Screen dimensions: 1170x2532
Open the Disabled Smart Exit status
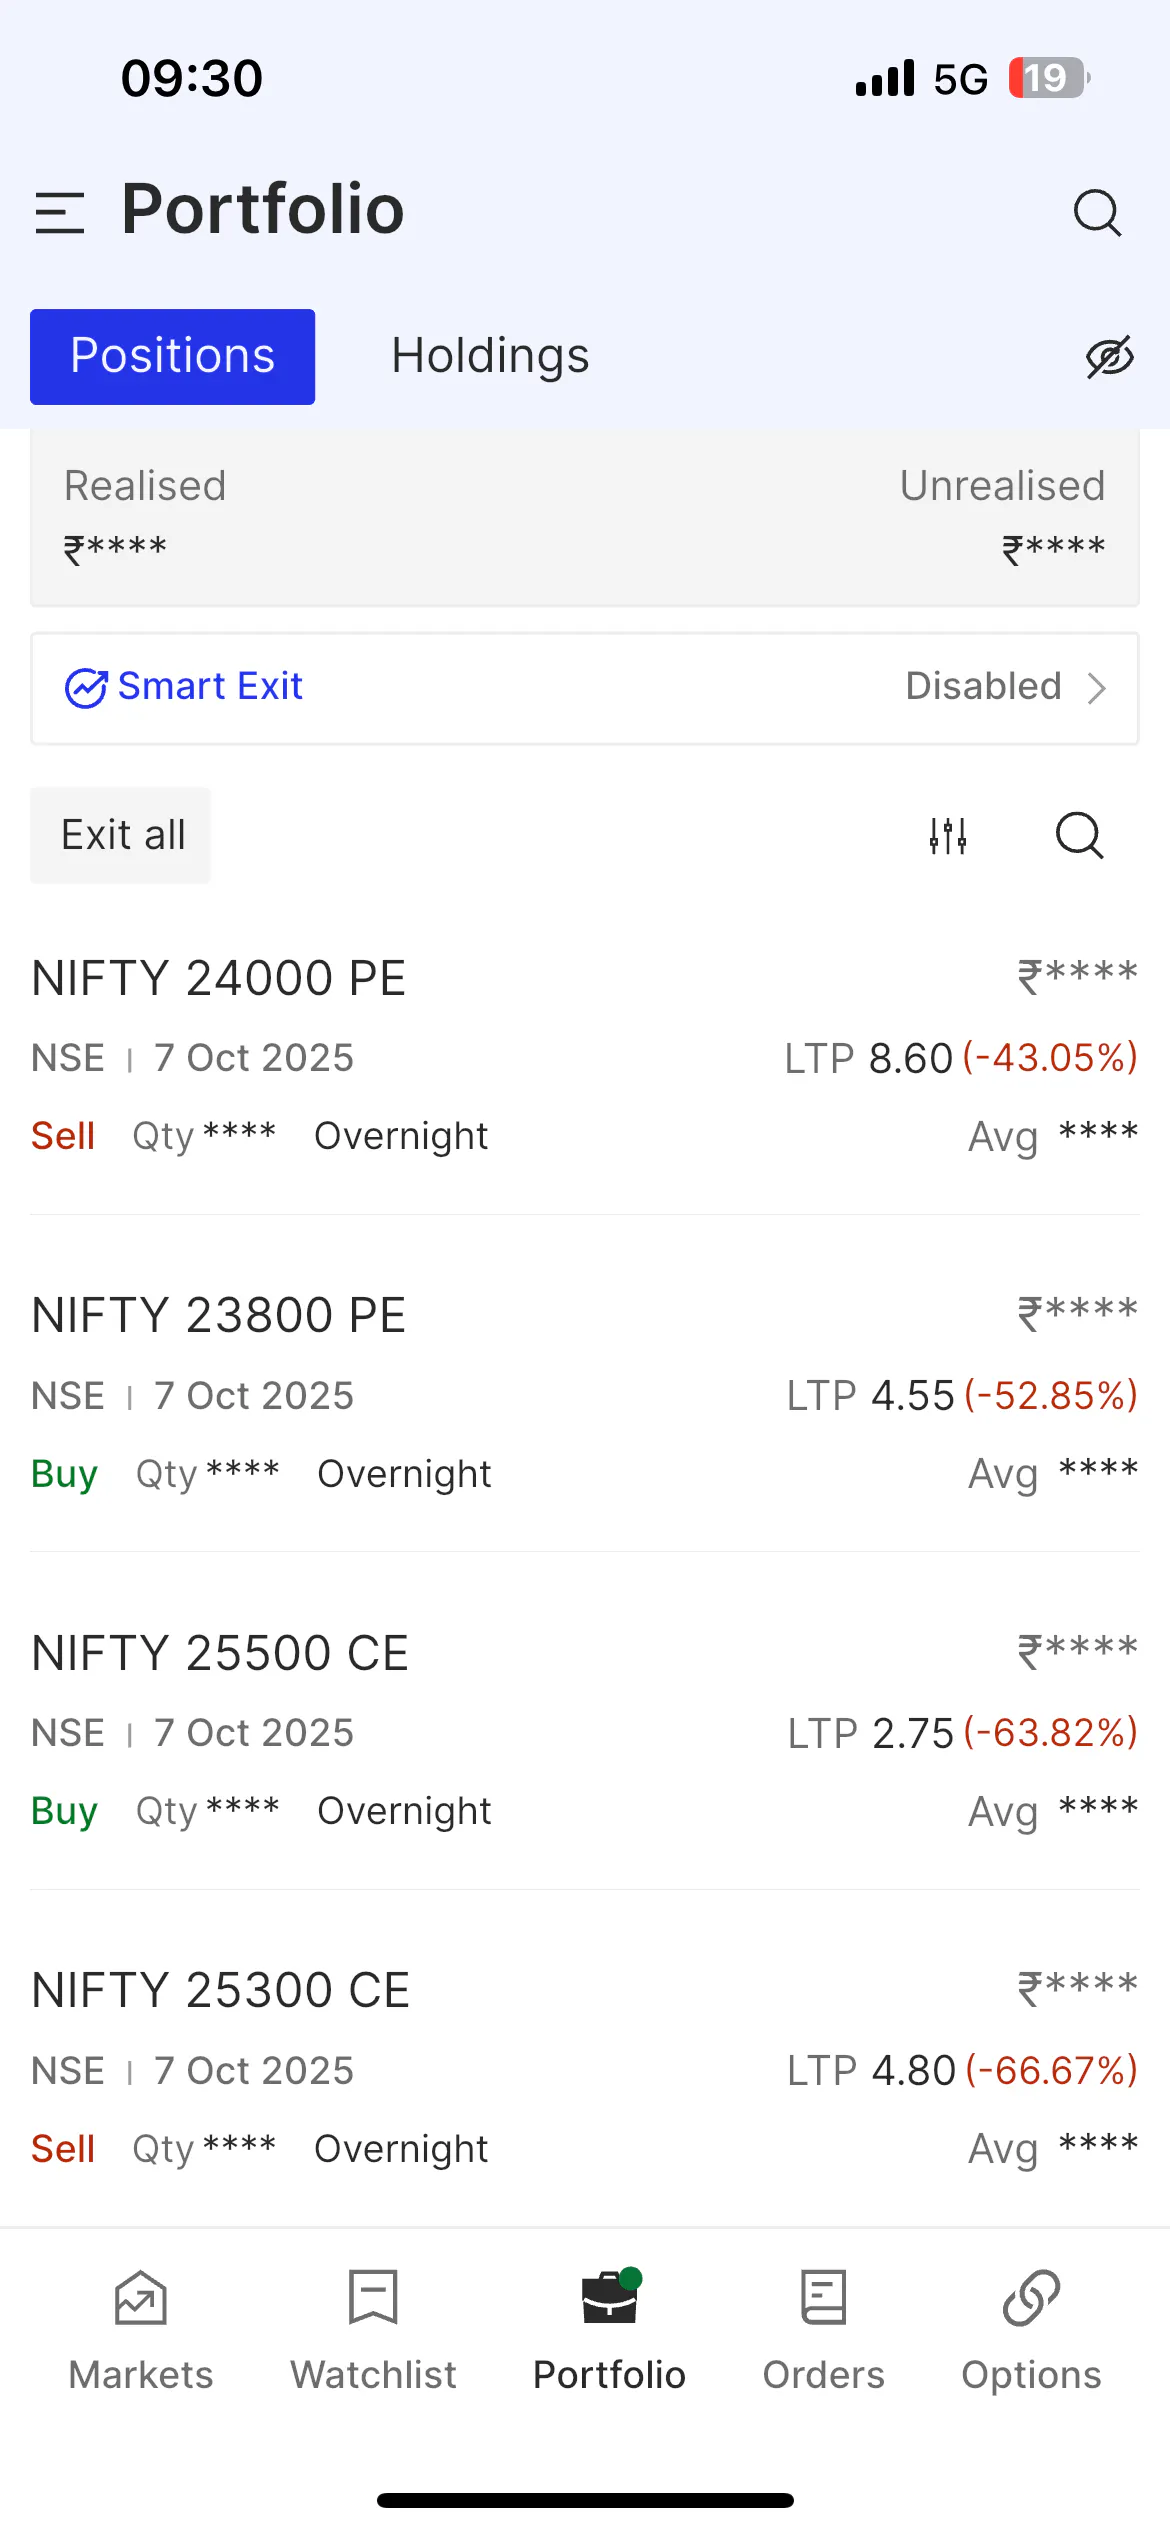(x=982, y=687)
